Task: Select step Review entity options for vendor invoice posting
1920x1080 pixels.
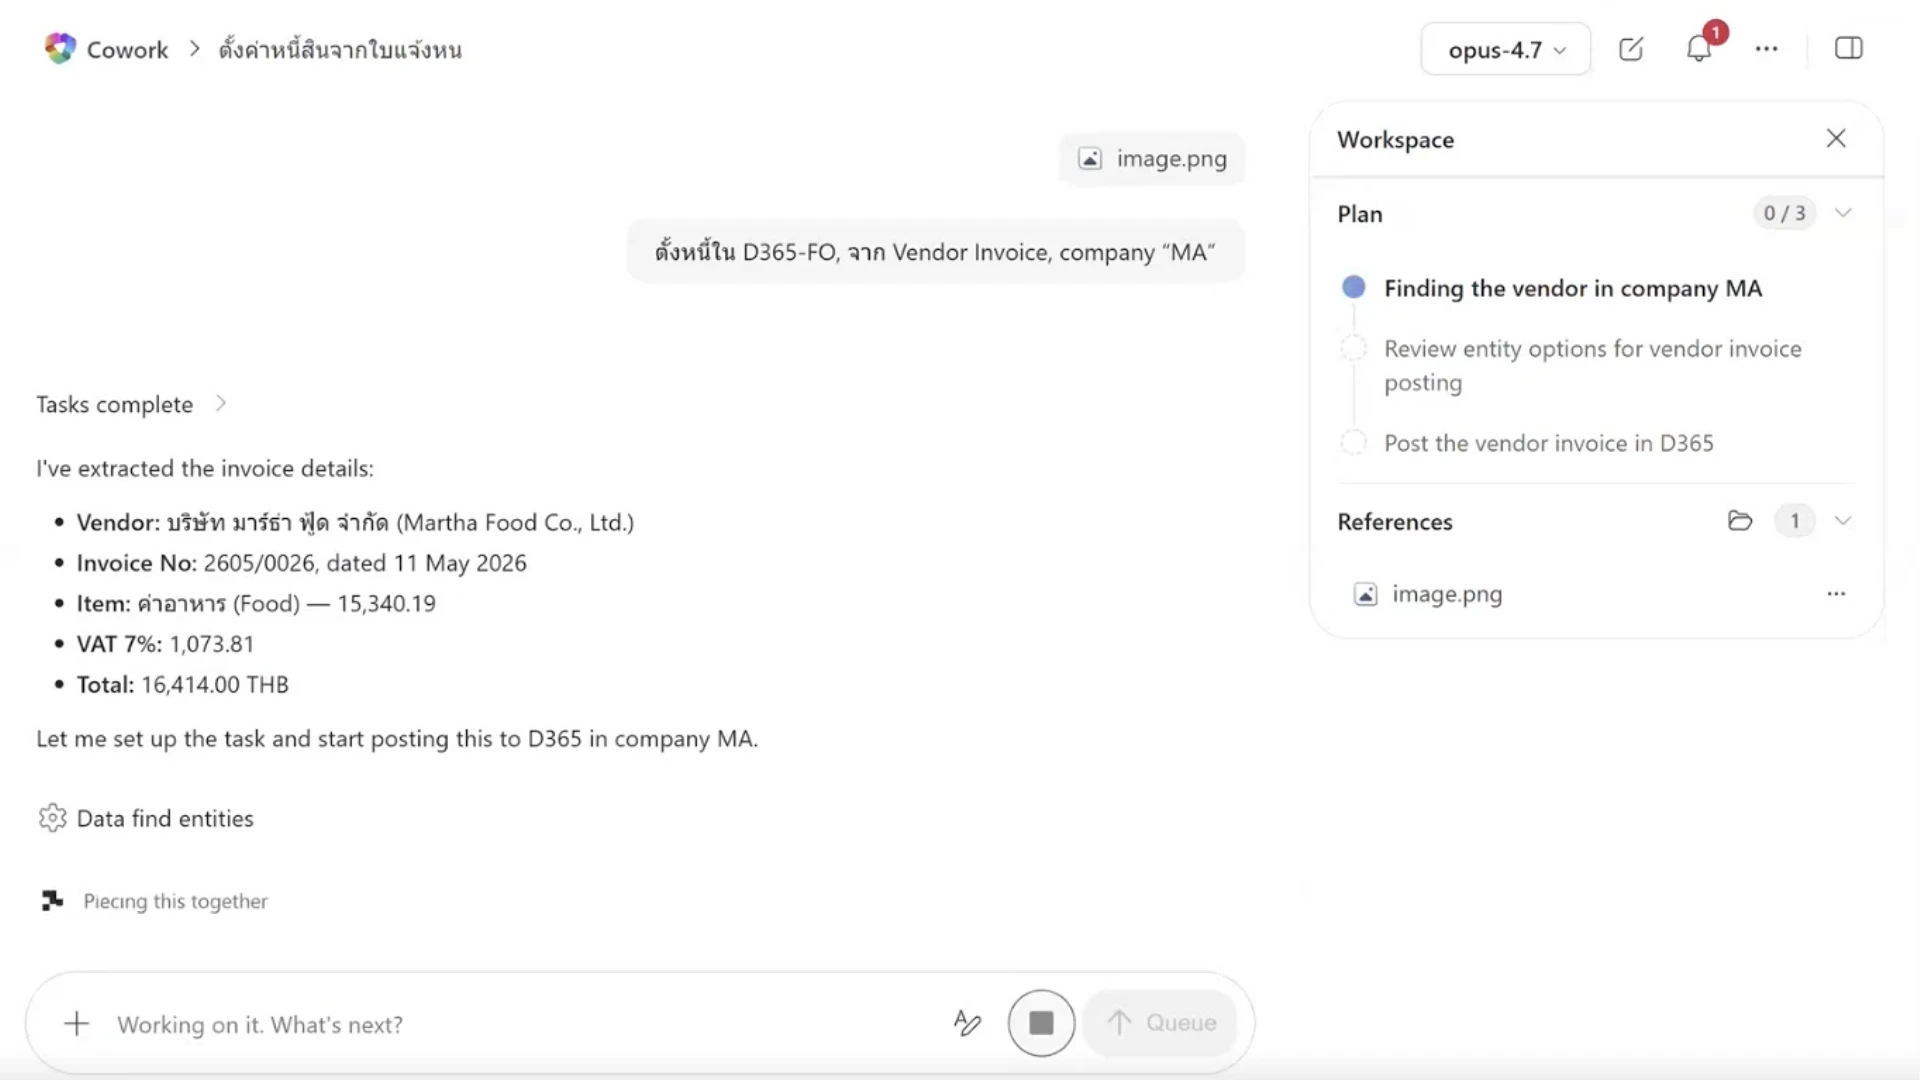Action: coord(1592,365)
